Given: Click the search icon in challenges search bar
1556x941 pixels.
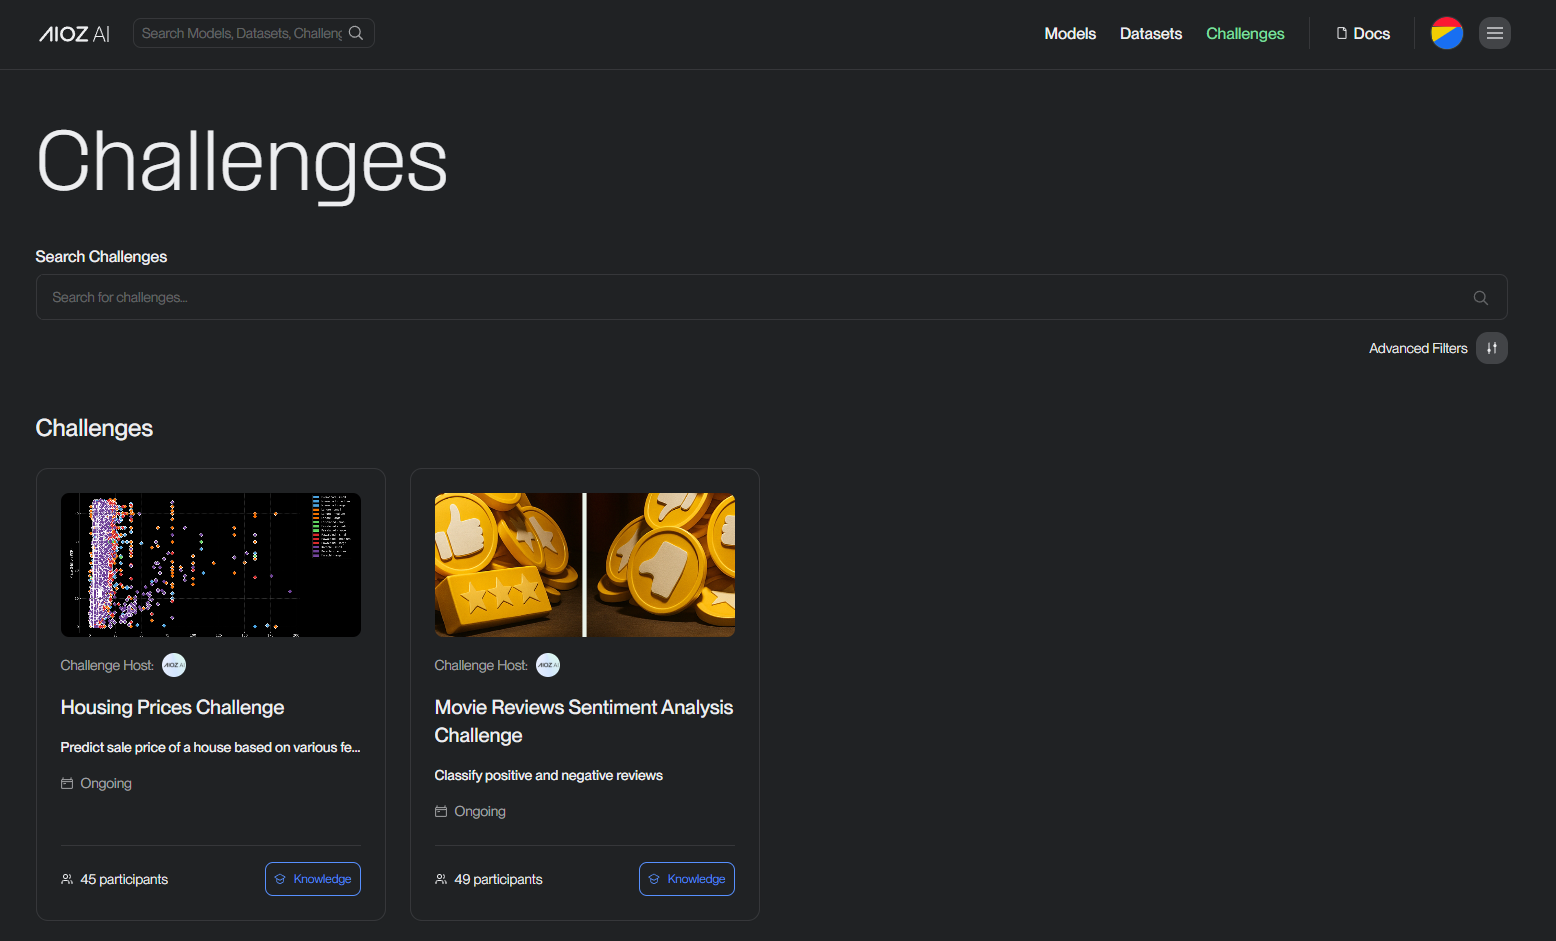Looking at the screenshot, I should coord(1480,298).
